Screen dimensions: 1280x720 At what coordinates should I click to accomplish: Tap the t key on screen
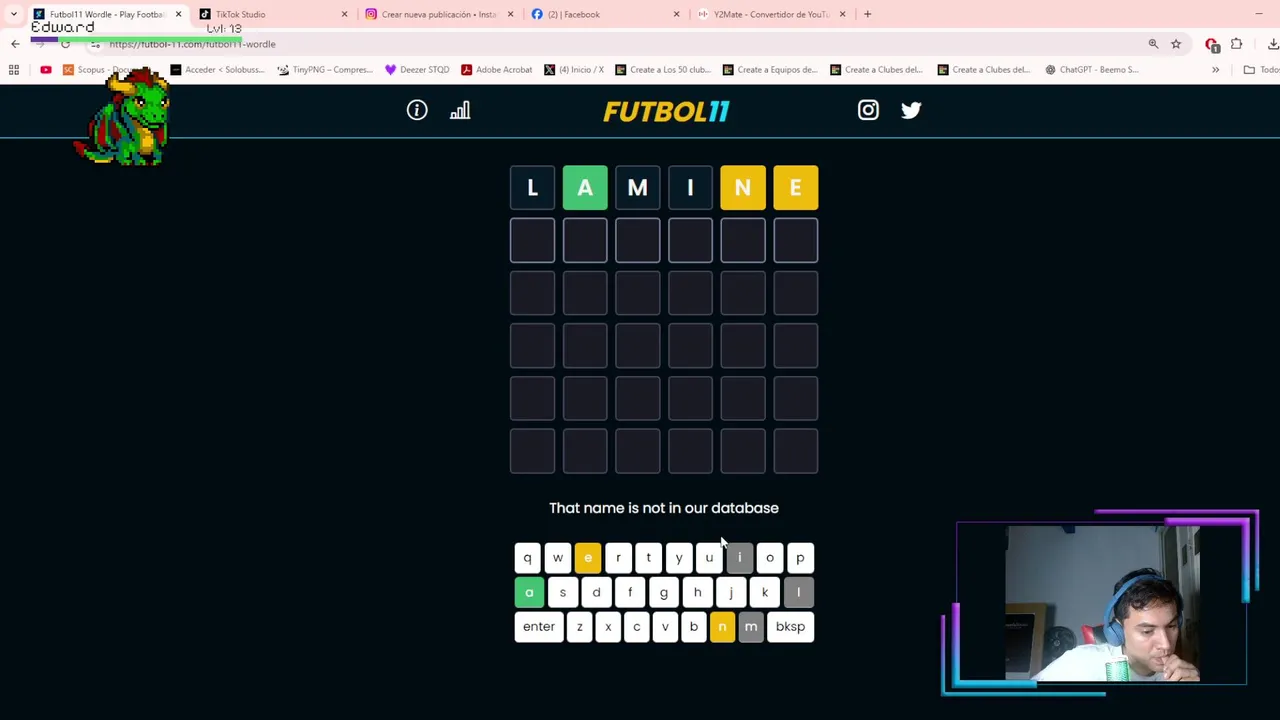pos(648,558)
